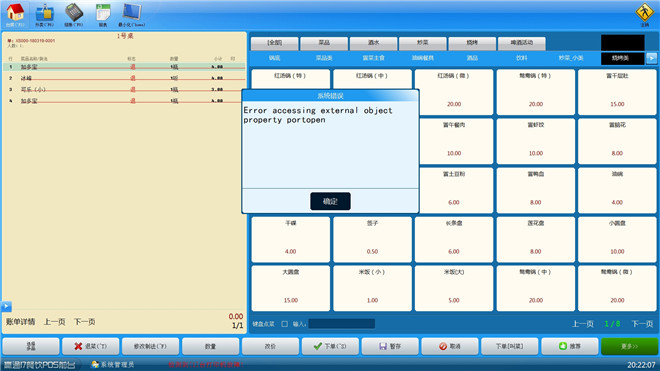
Task: Click the red X 退菜 button
Action: click(90, 346)
